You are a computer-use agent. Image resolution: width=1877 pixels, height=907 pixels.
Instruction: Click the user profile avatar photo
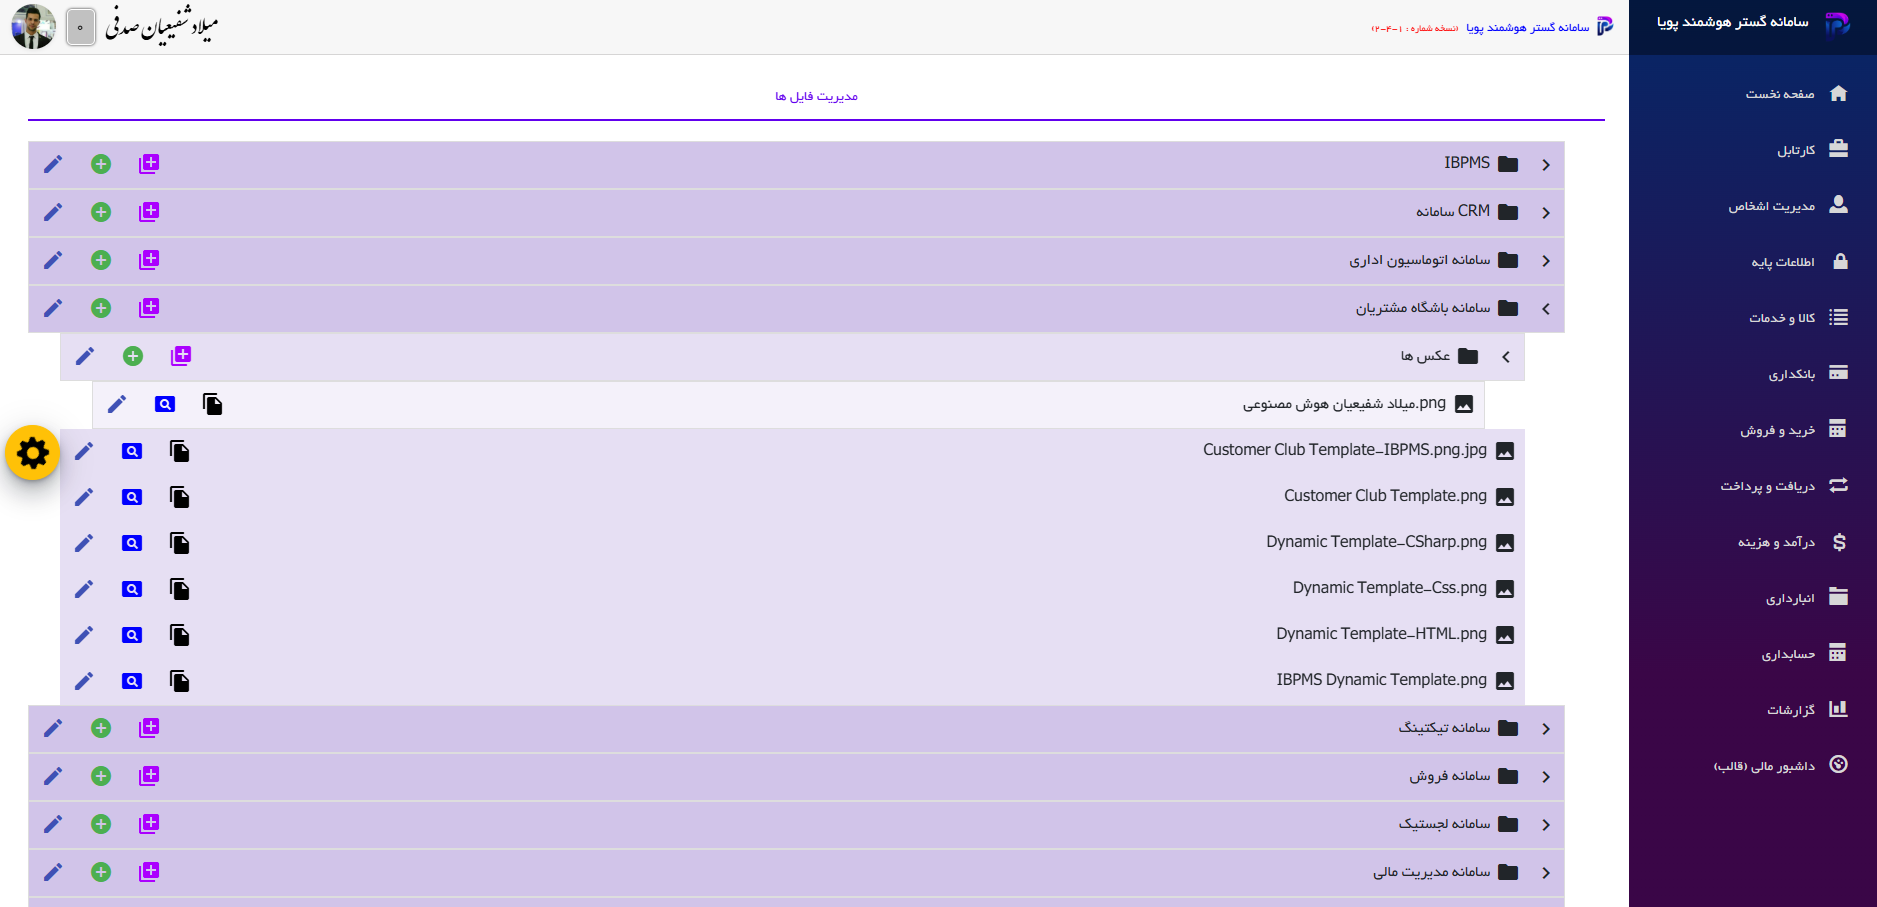click(33, 27)
